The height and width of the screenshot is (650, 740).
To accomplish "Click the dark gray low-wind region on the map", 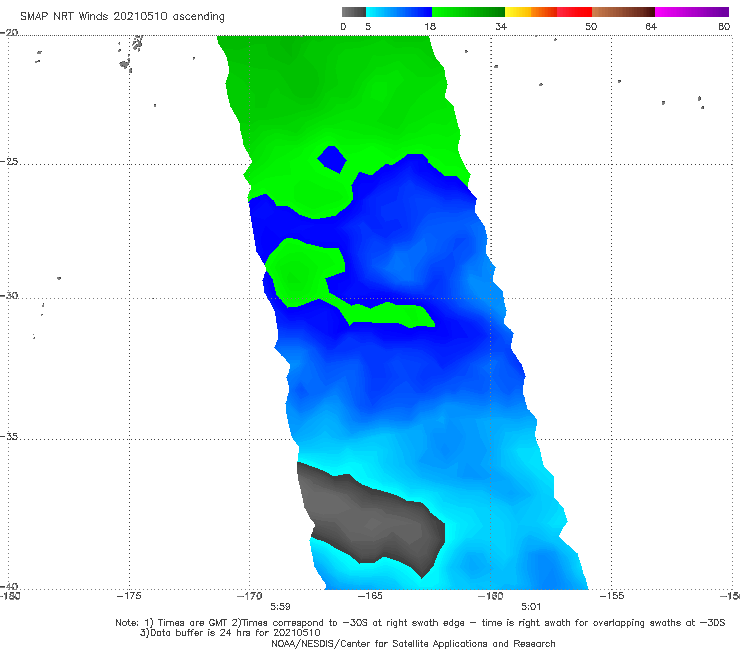I will click(x=373, y=519).
